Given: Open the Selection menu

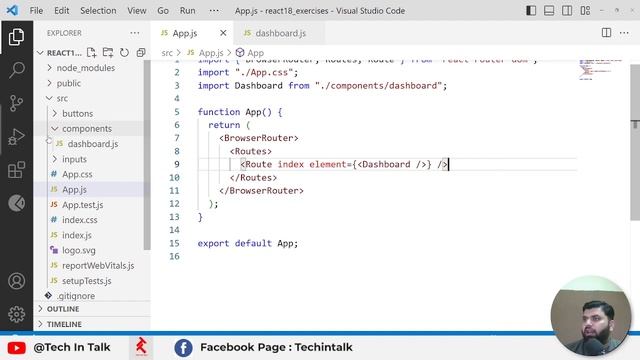Looking at the screenshot, I should point(98,11).
